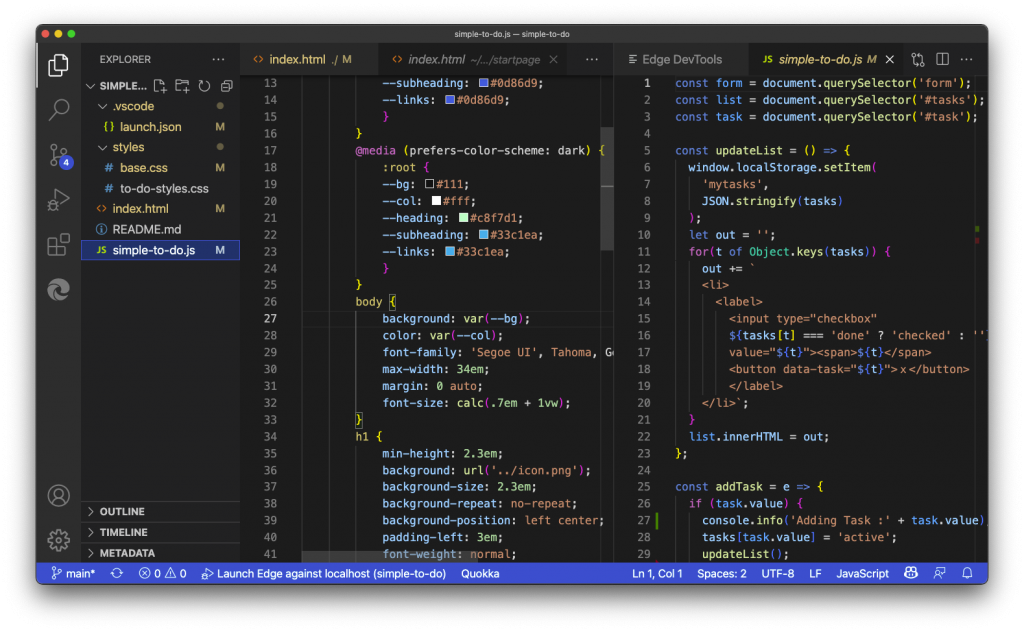This screenshot has height=632, width=1024.
Task: Open the Extensions view
Action: point(58,245)
